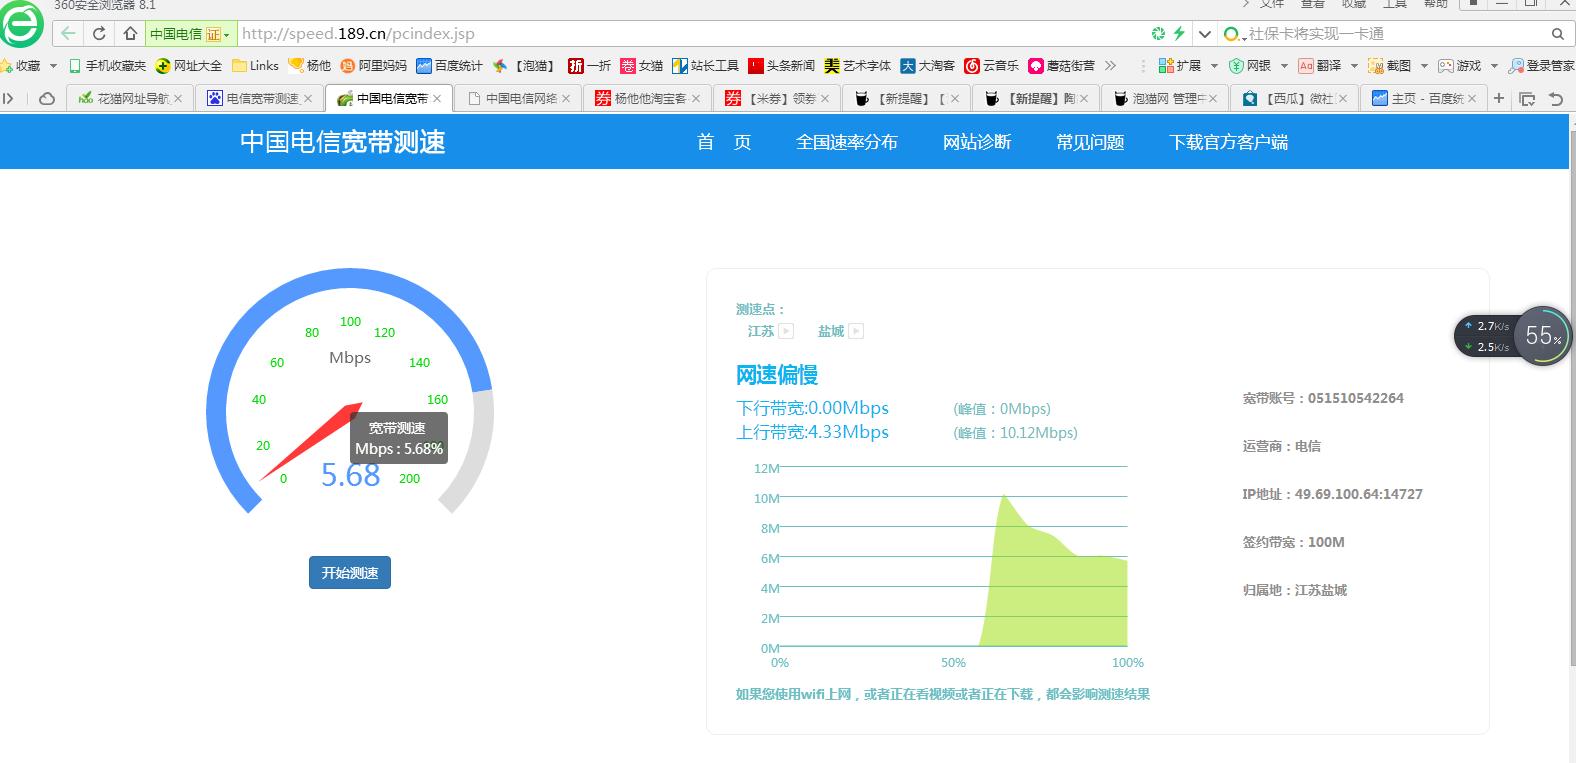Open the 中国电信 site certificate dropdown
Image resolution: width=1576 pixels, height=763 pixels.
point(191,34)
